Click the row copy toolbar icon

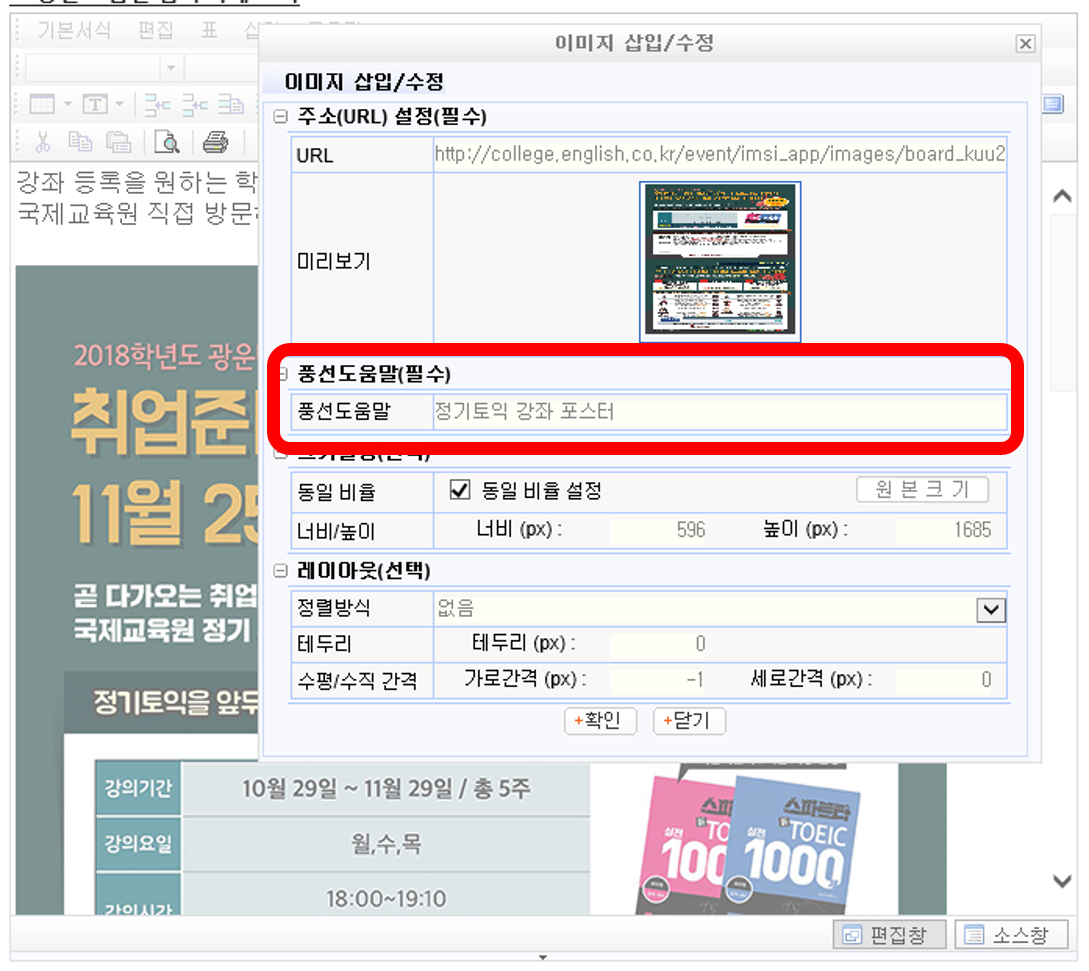click(x=231, y=104)
